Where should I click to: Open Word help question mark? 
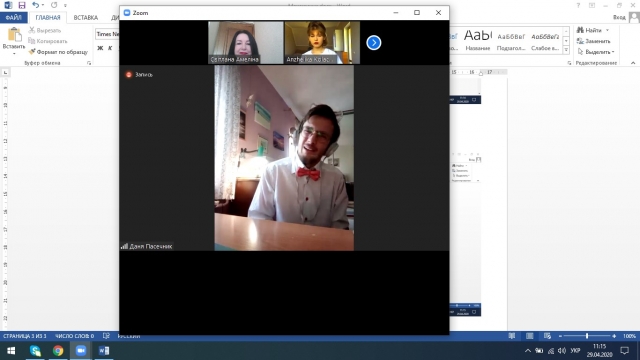pyautogui.click(x=578, y=5)
